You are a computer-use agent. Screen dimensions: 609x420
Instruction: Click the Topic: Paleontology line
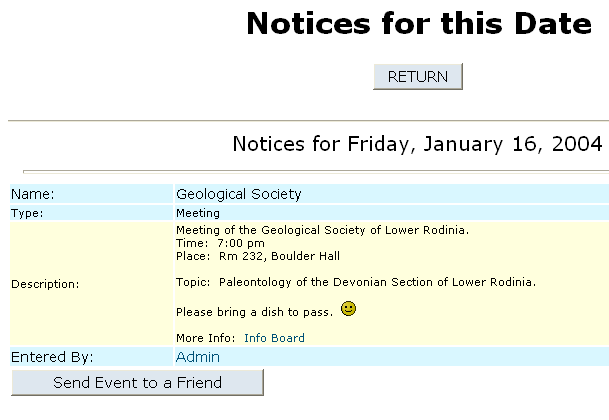355,282
